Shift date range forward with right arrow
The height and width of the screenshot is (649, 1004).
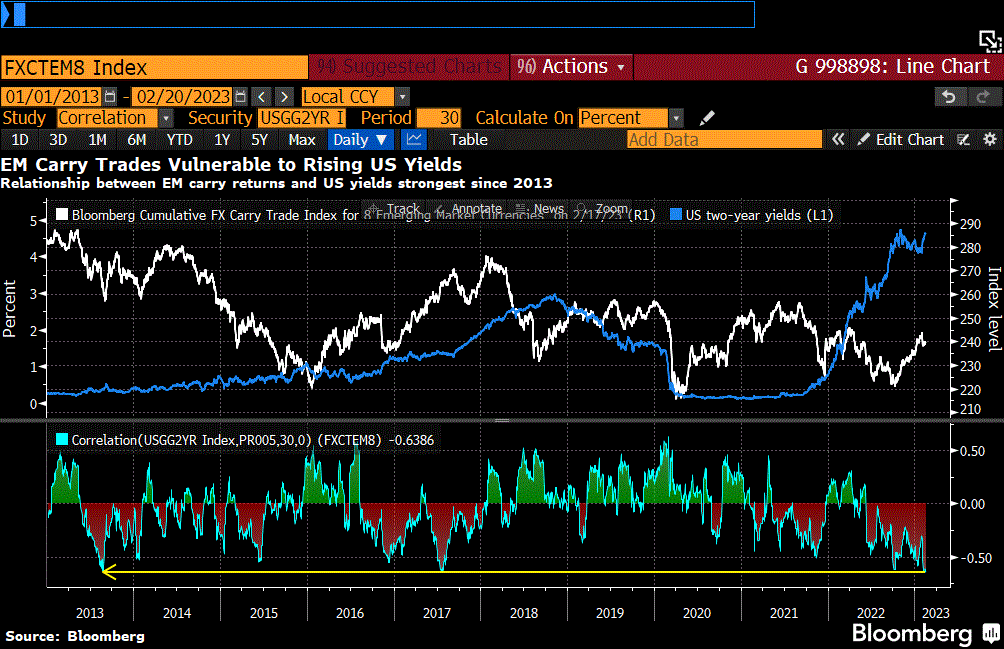[x=284, y=97]
